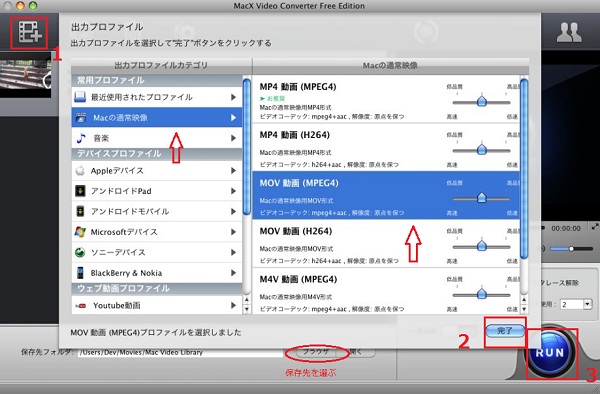Click the preview fullscreen expand icon

(x=595, y=226)
